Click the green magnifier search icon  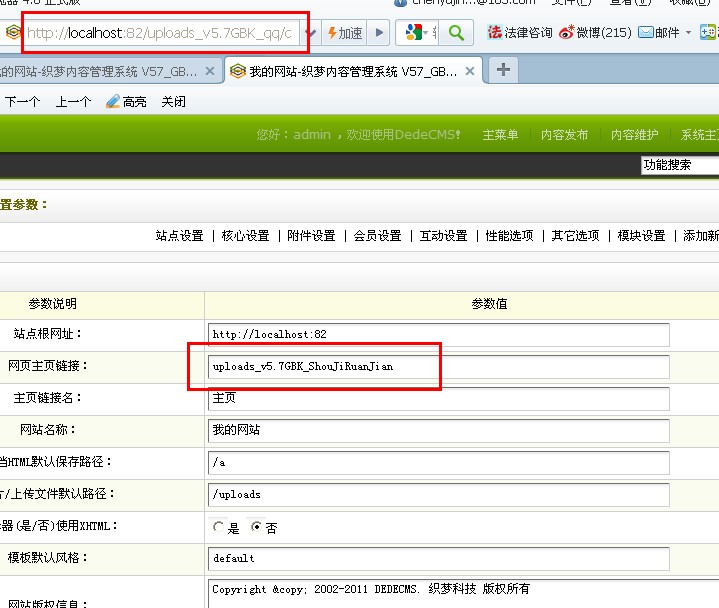(456, 33)
